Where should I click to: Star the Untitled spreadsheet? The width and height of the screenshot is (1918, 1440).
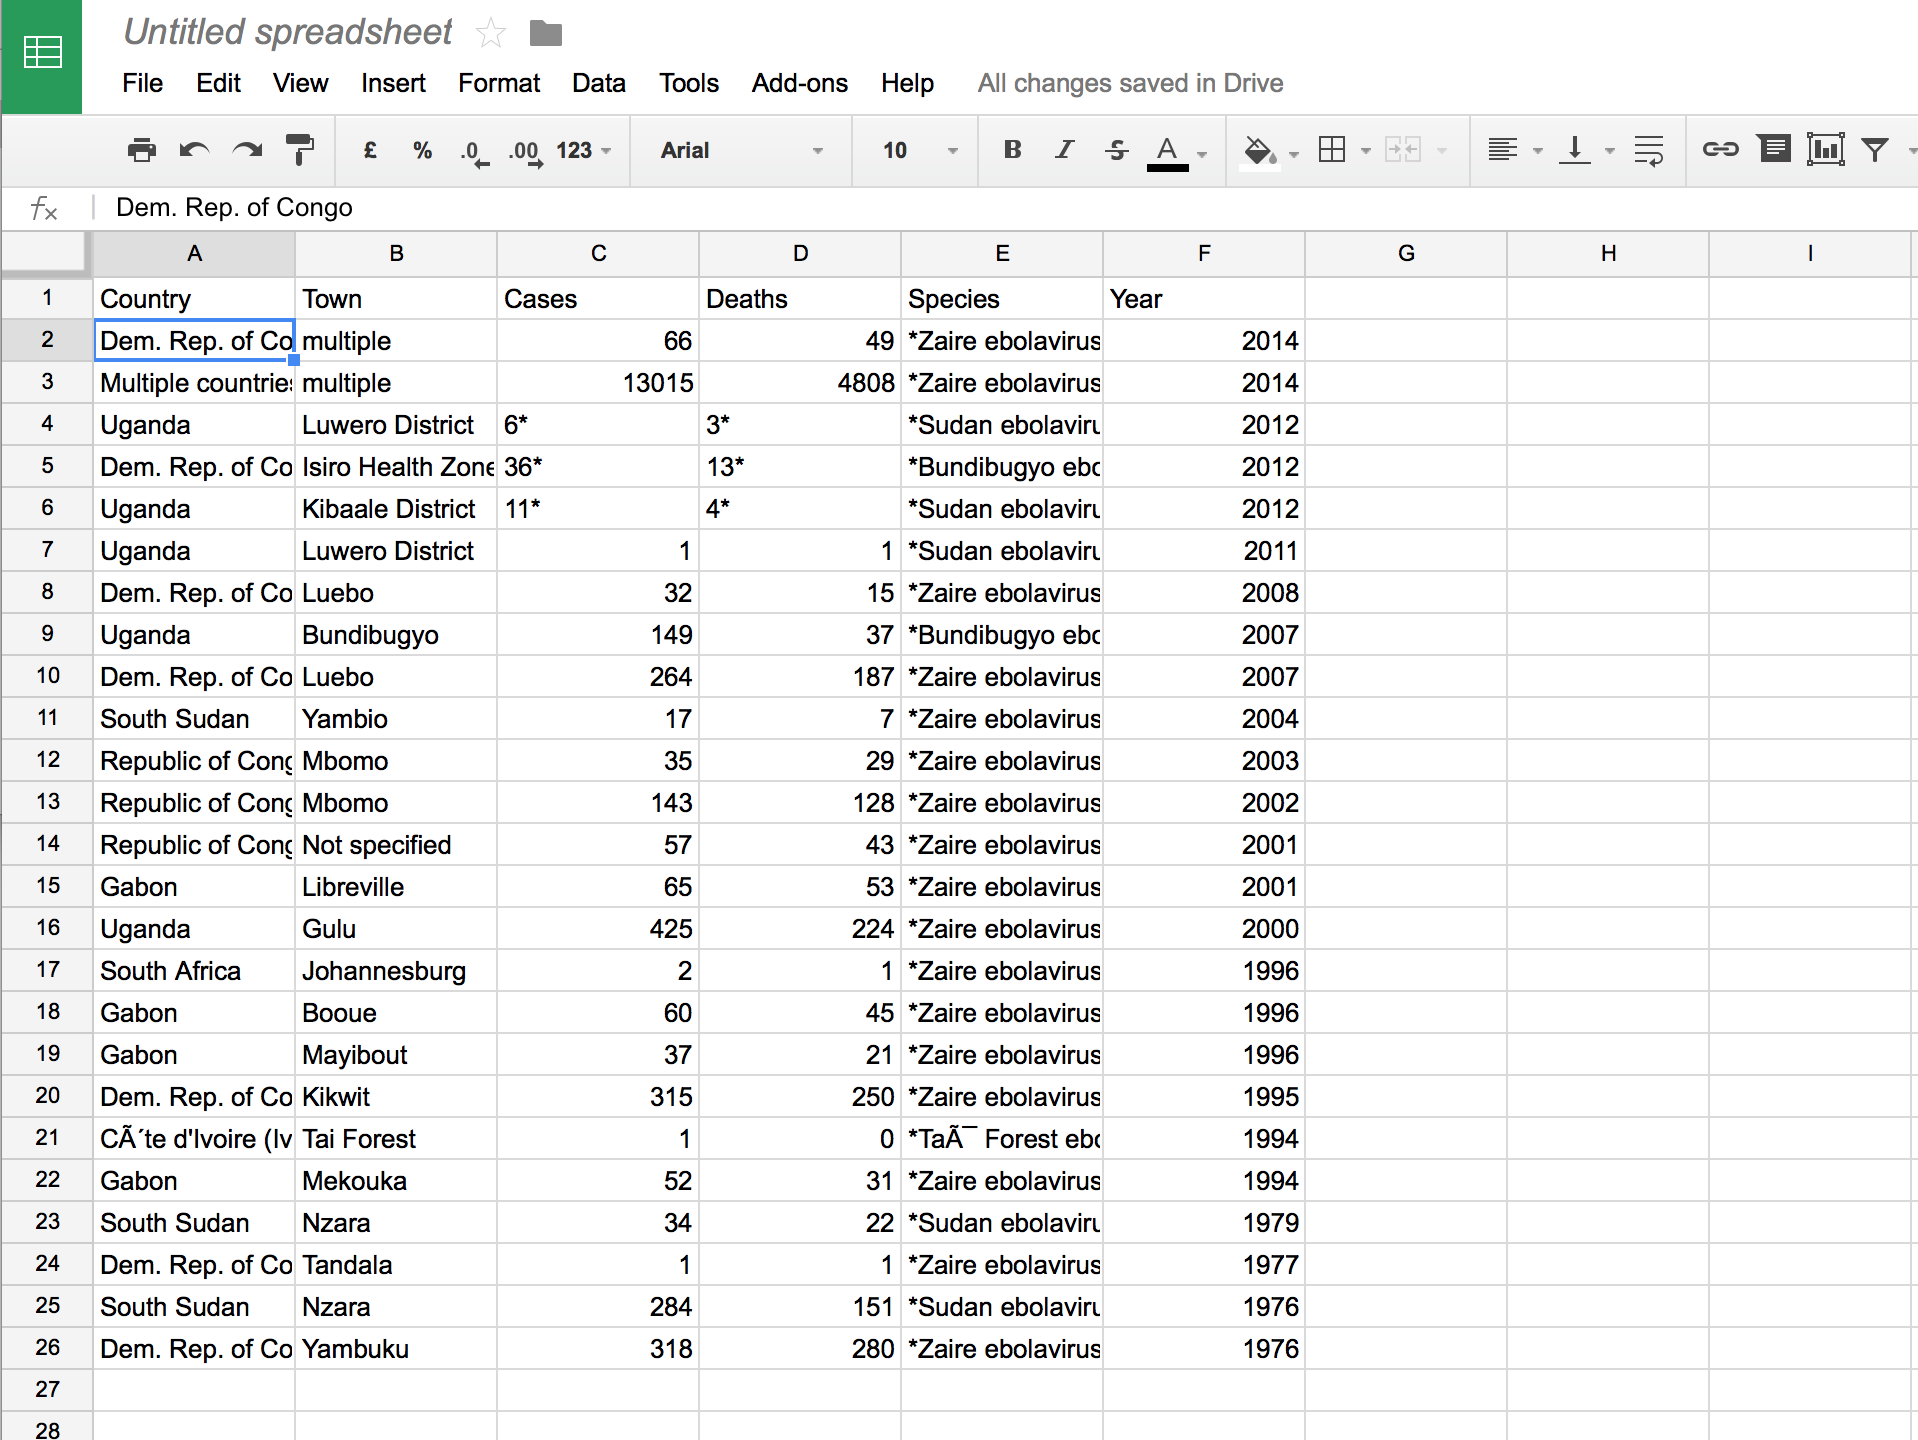[x=491, y=34]
